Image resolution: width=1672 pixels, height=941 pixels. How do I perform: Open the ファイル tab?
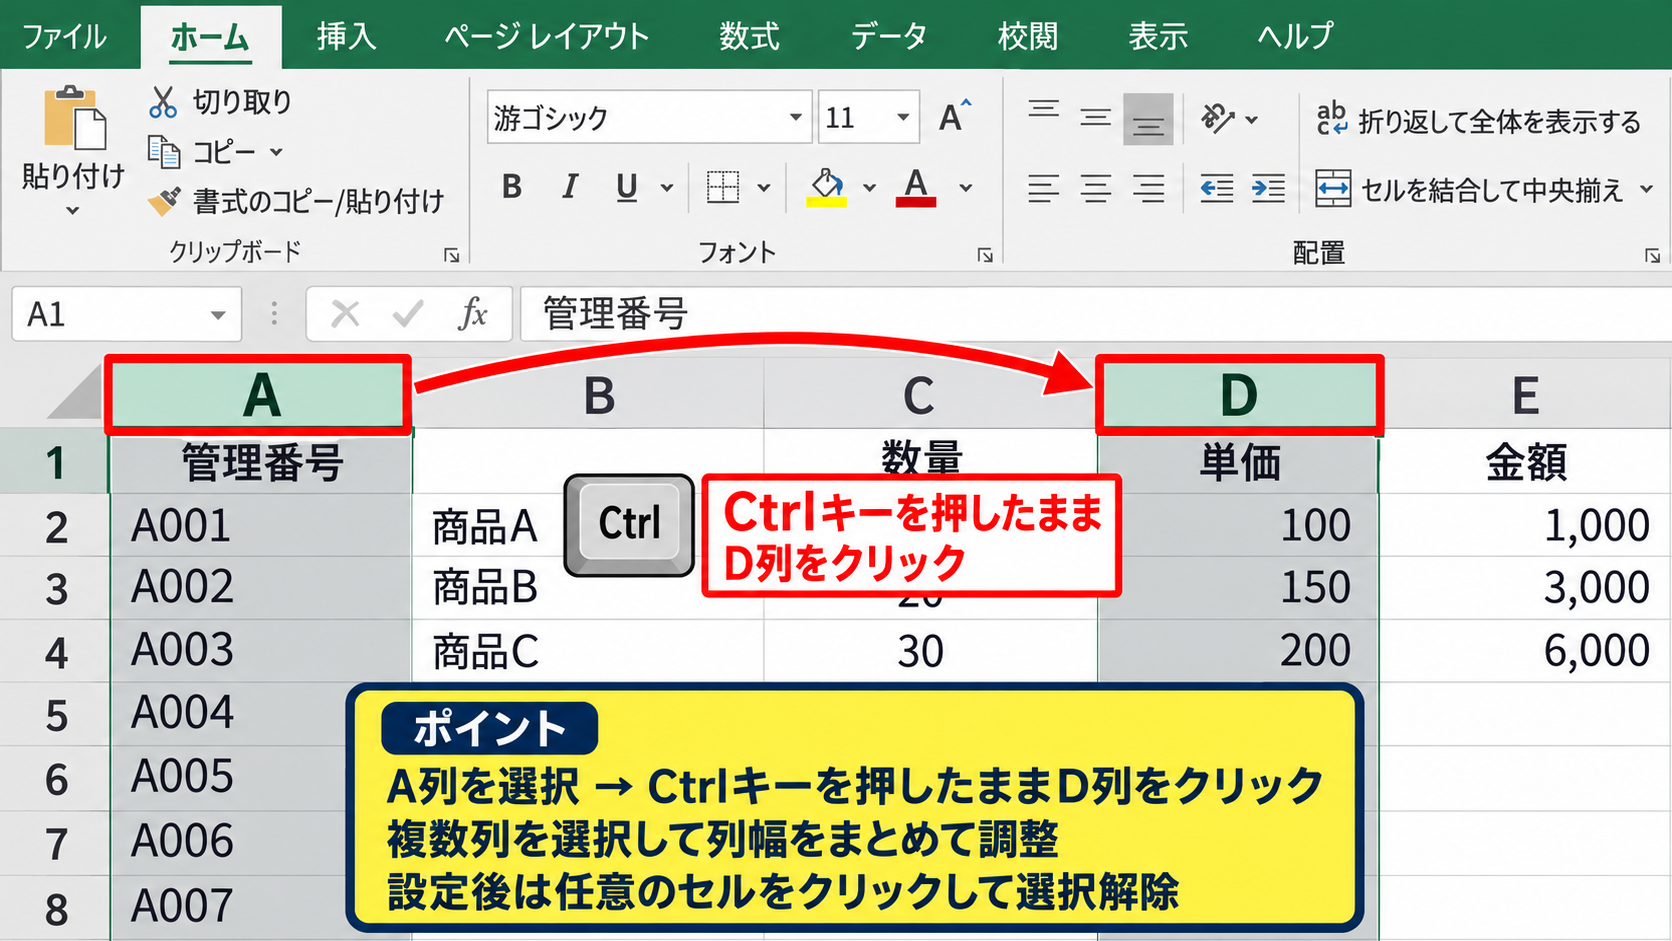(64, 37)
